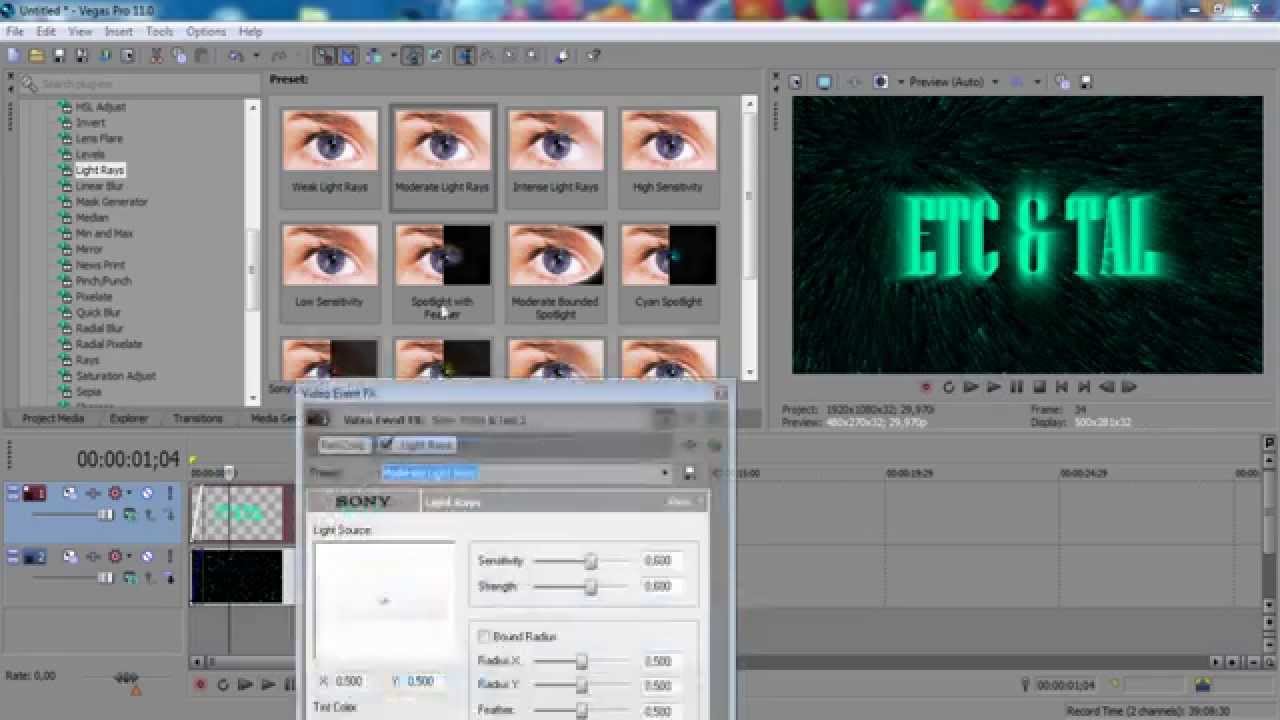Click Save Preset icon in Video Event FX
The height and width of the screenshot is (720, 1280).
click(690, 473)
